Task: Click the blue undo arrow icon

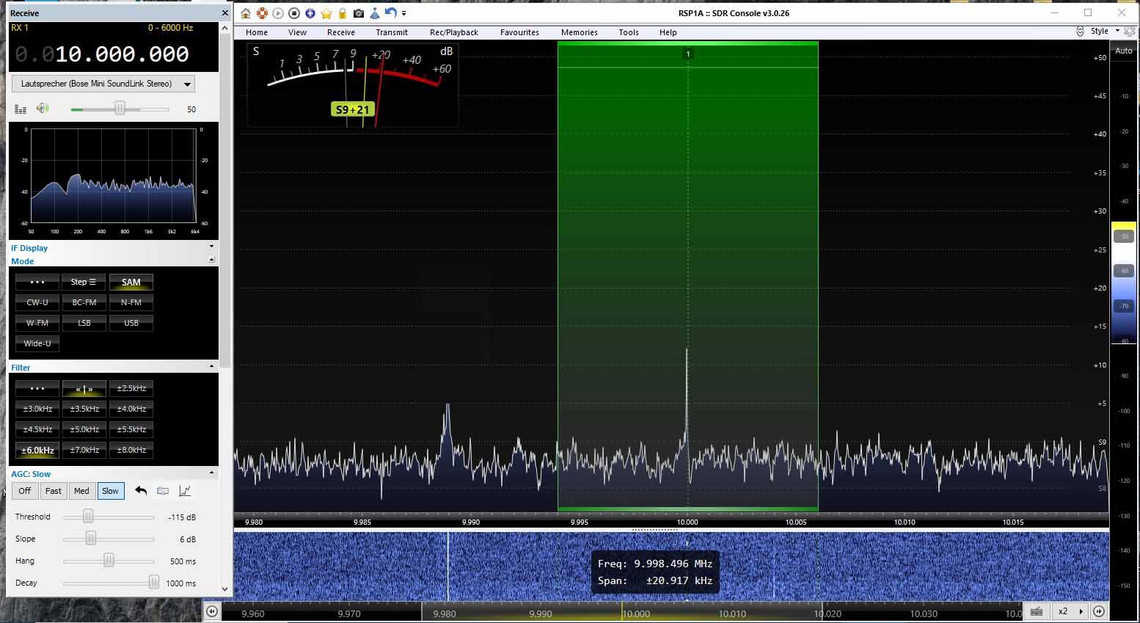Action: [390, 12]
